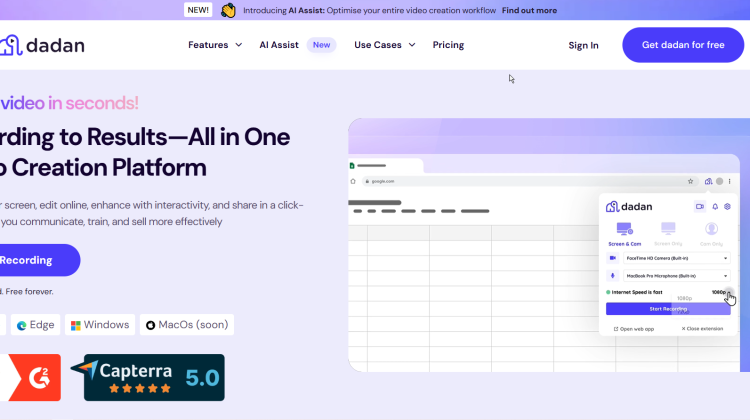This screenshot has height=420, width=750.
Task: Click the New badge beside AI Assist
Action: 321,45
